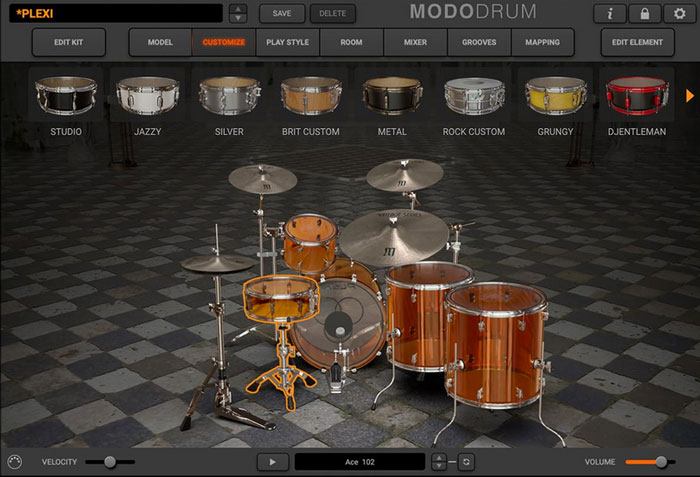Viewport: 700px width, 477px height.
Task: Pick the Grungy yellow snare
Action: pos(556,96)
